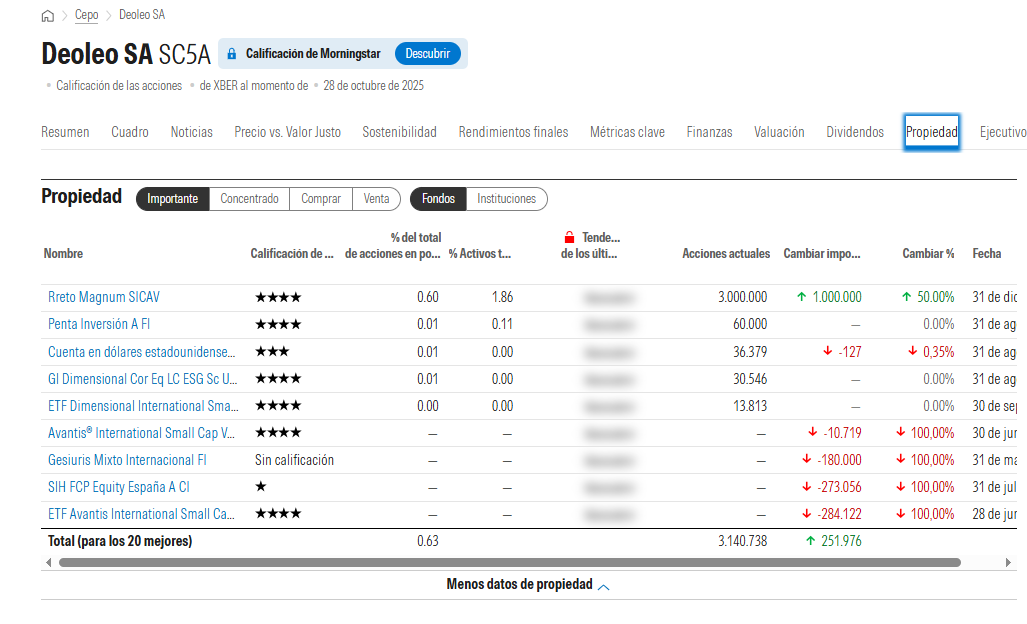Open the Cepo breadcrumb link
Viewport: 1027px width, 624px height.
86,14
